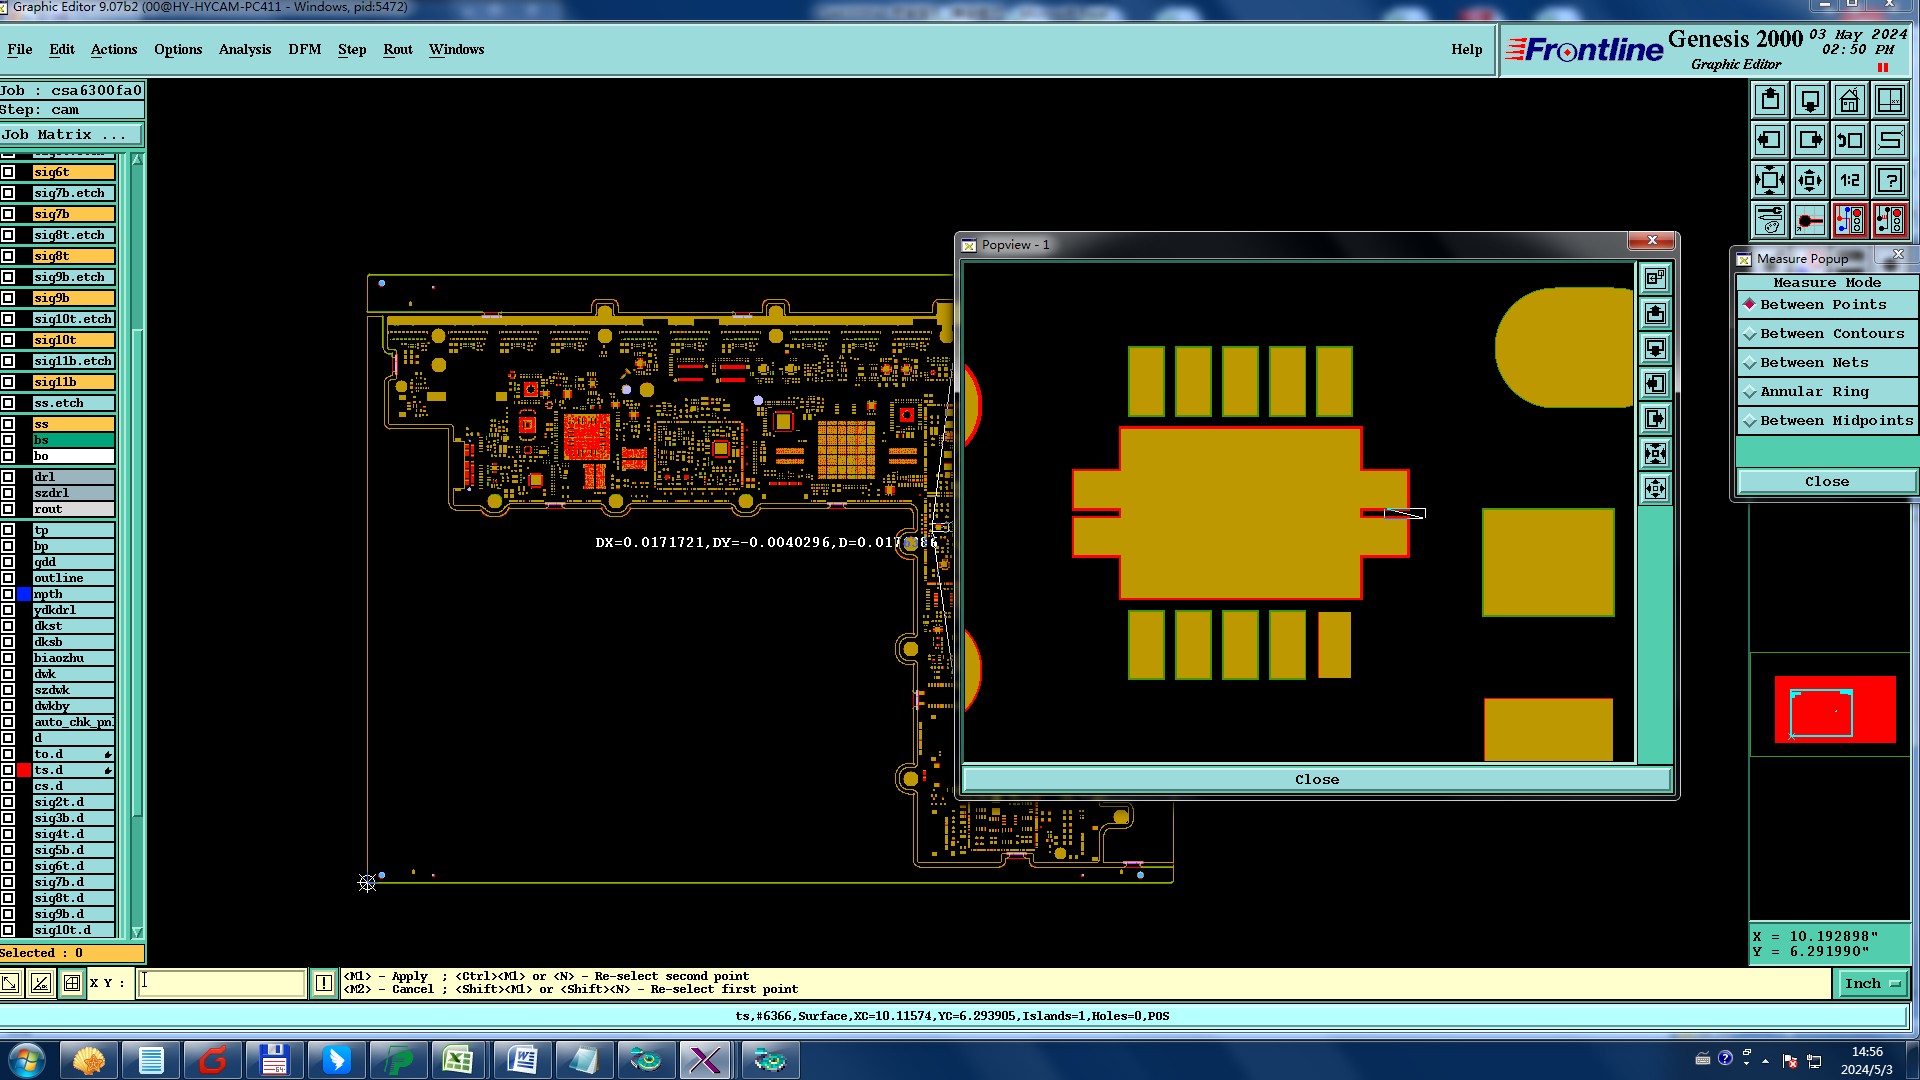Click the pan up arrow icon in the main toolbar

click(1770, 100)
